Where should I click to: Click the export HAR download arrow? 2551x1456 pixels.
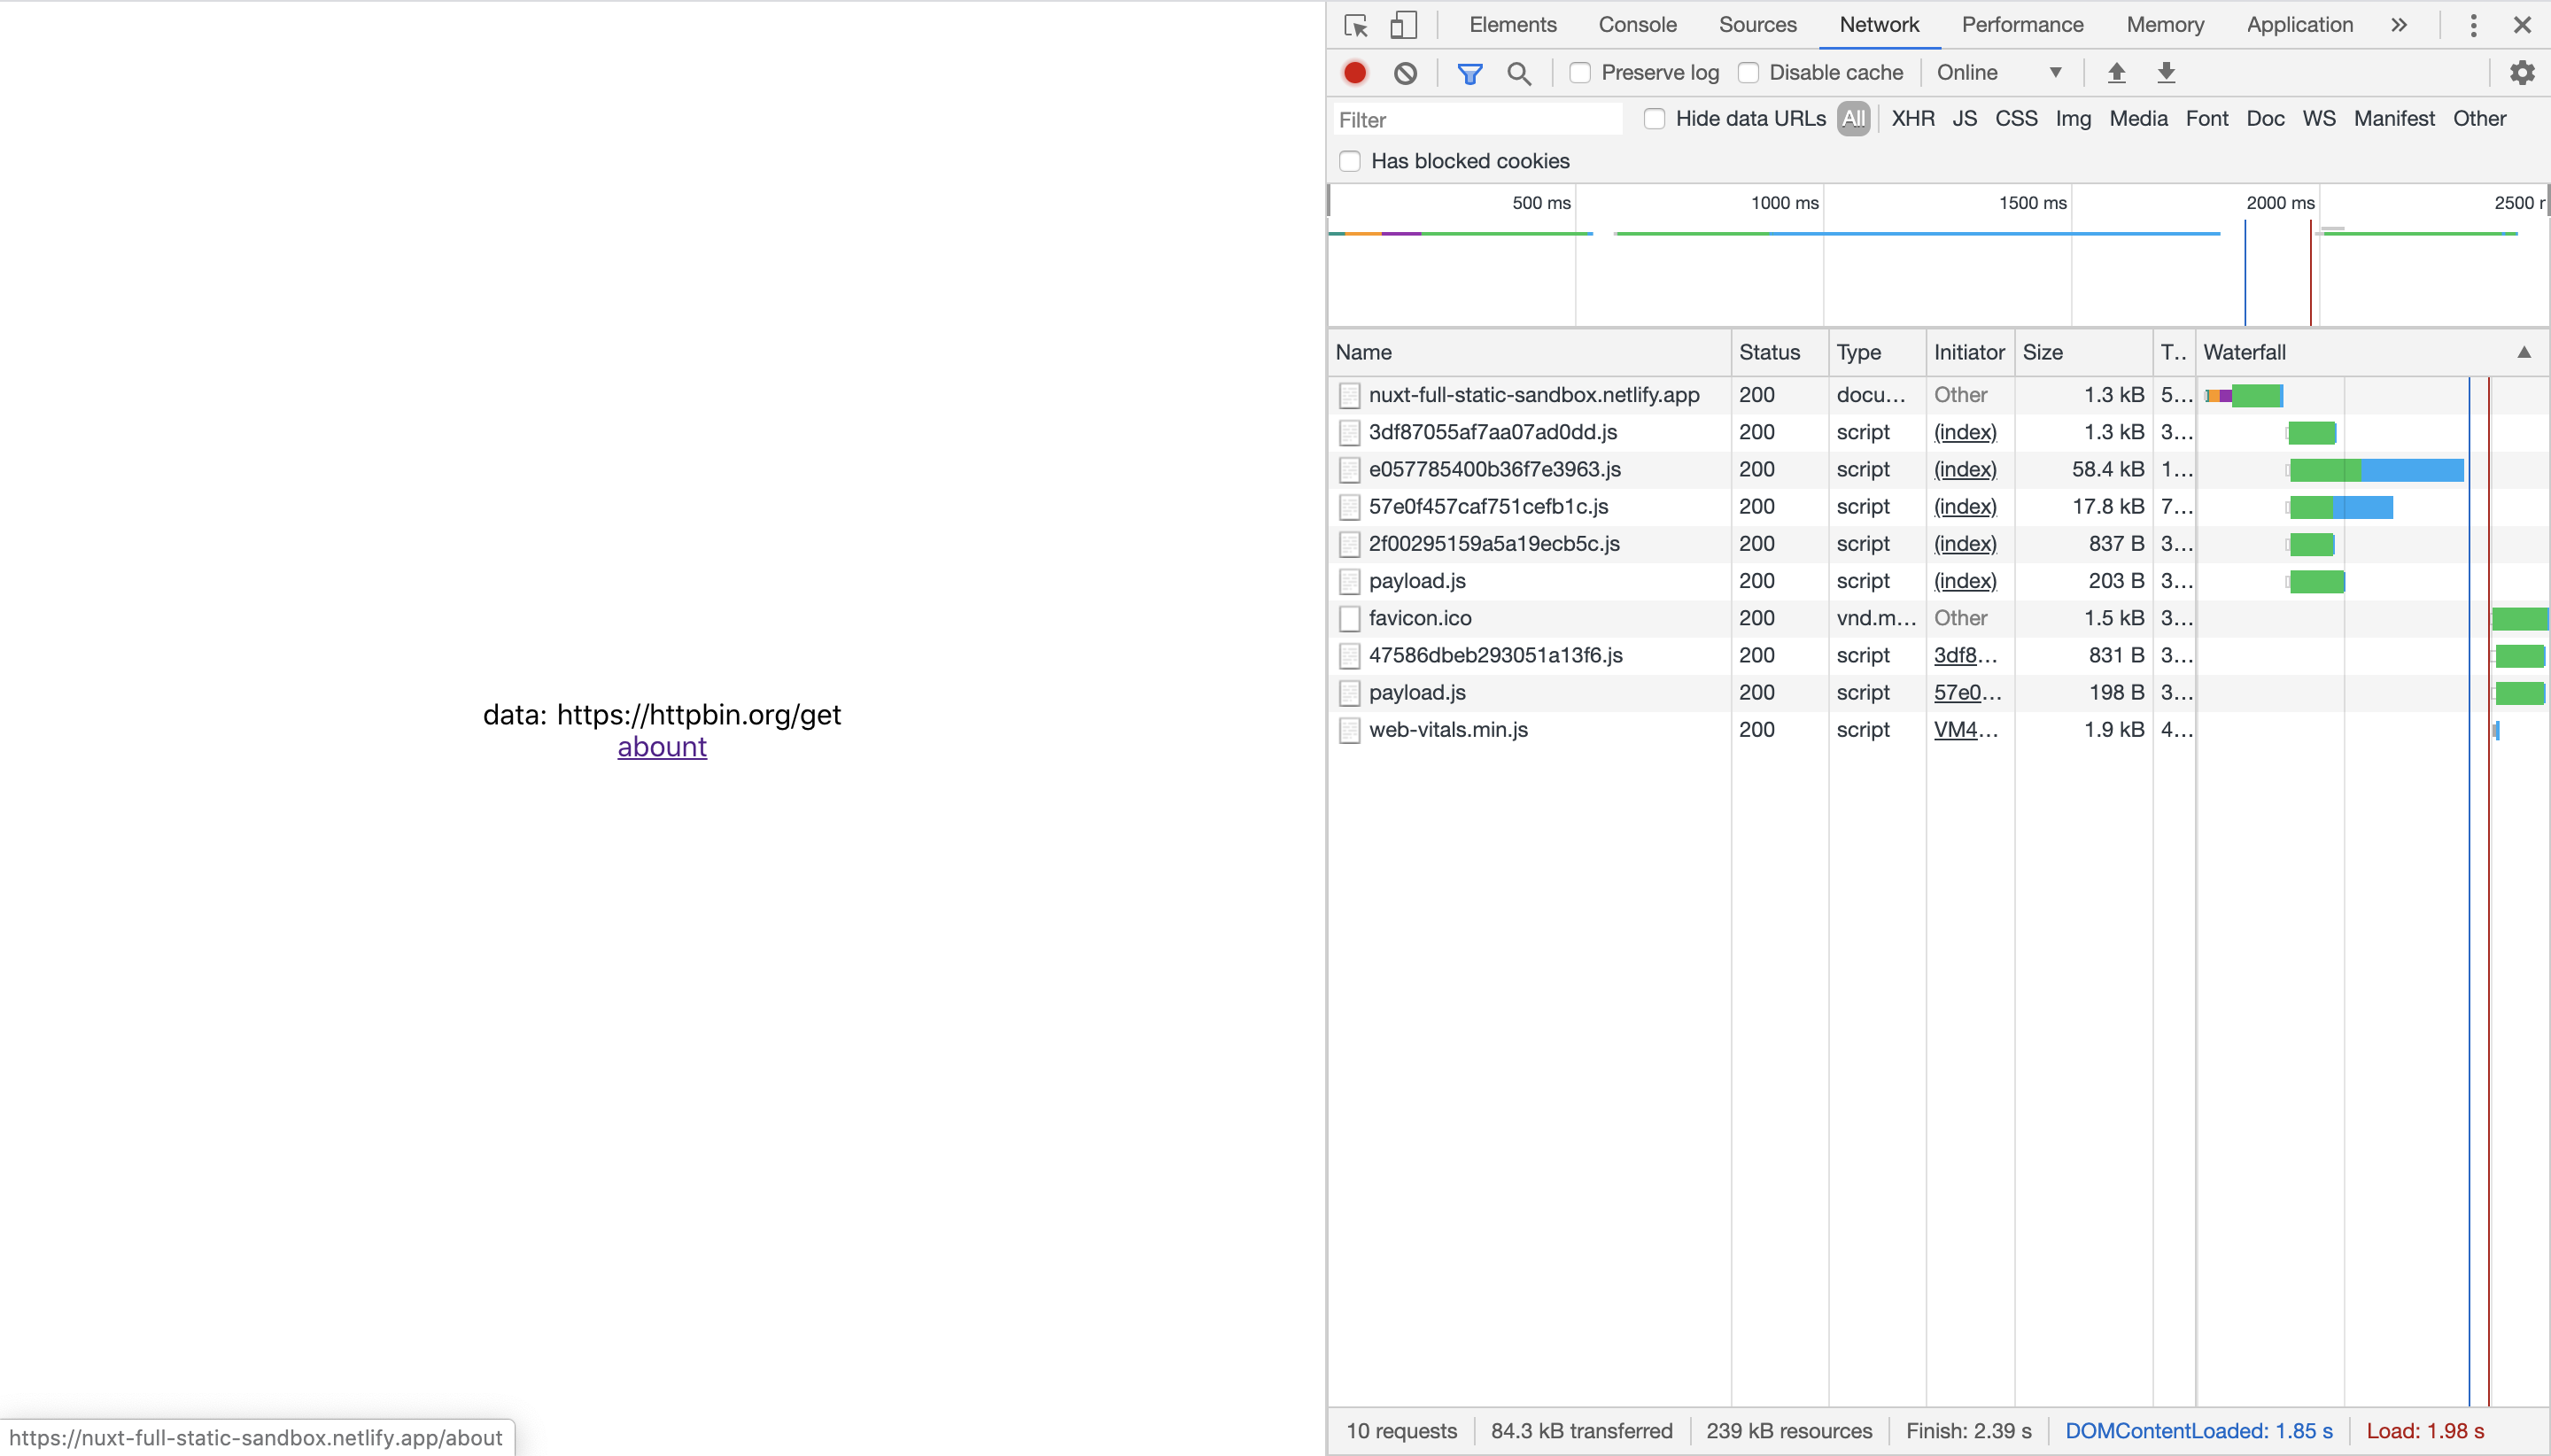[2166, 73]
